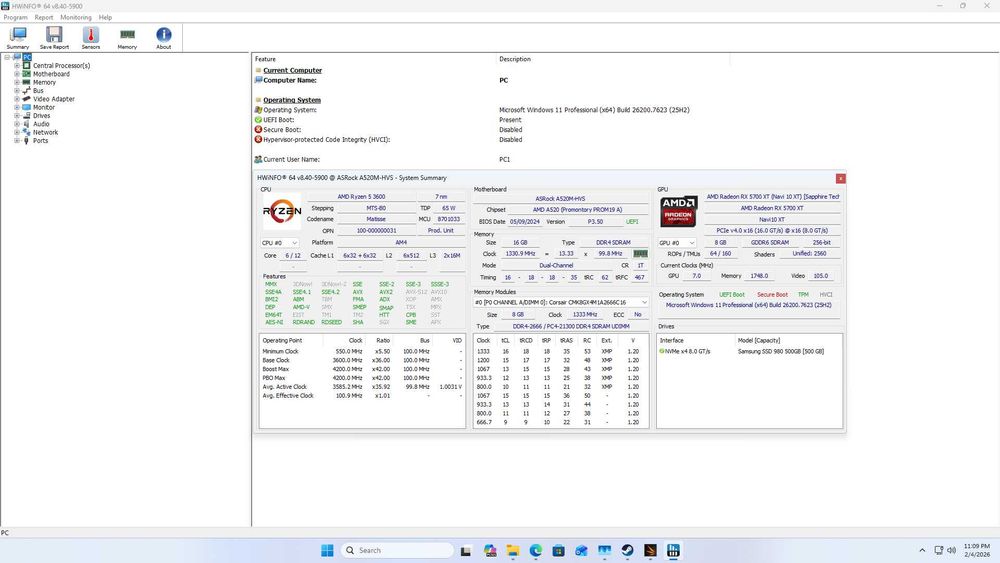The width and height of the screenshot is (1000, 563).
Task: Open the CPU #0 selector dropdown
Action: click(x=279, y=243)
